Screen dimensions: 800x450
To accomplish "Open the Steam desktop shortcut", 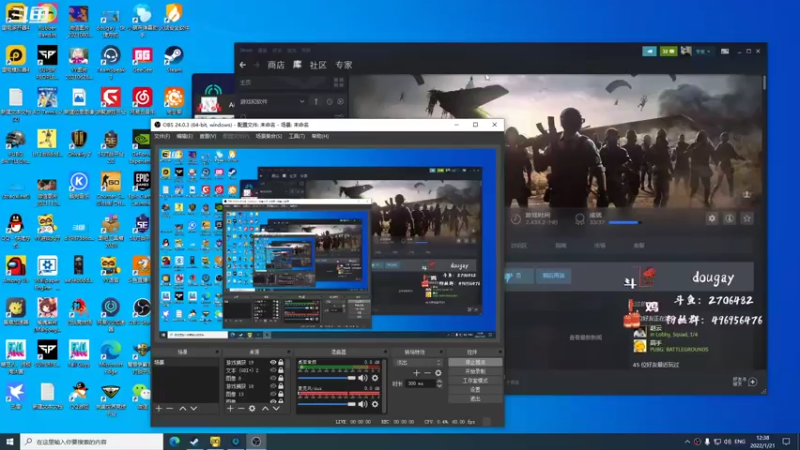I will click(x=174, y=60).
